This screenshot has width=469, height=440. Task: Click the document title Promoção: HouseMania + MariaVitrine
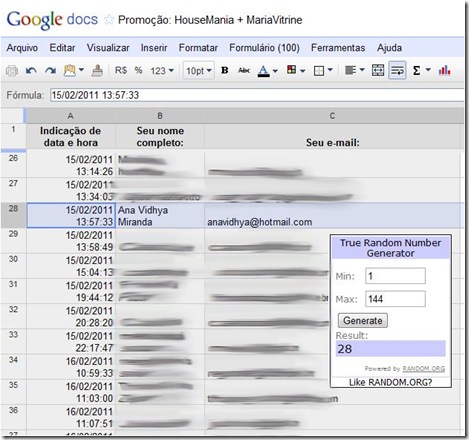coord(210,20)
